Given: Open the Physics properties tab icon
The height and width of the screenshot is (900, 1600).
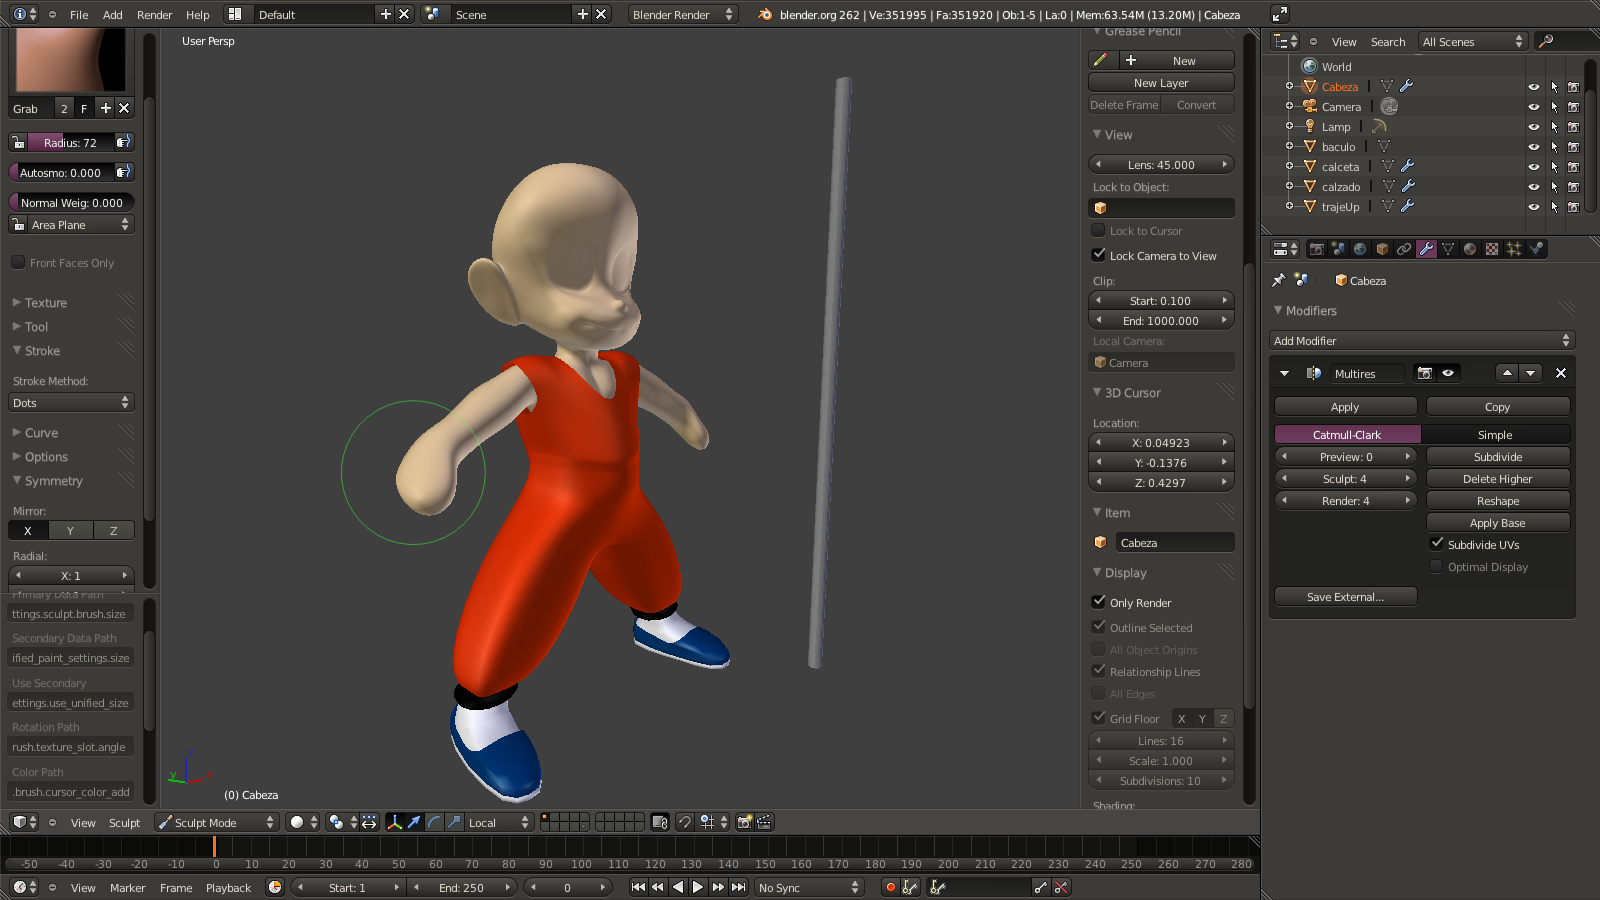Looking at the screenshot, I should click(x=1536, y=249).
